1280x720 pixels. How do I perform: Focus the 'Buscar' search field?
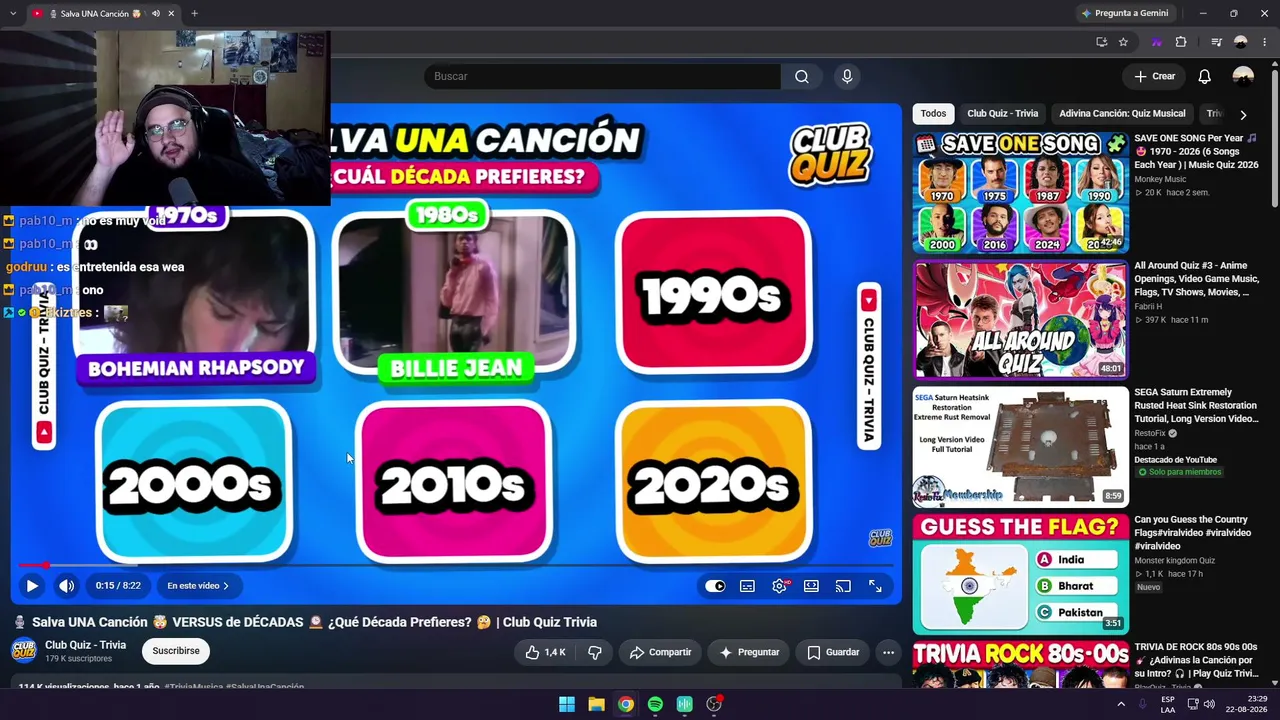pyautogui.click(x=603, y=76)
